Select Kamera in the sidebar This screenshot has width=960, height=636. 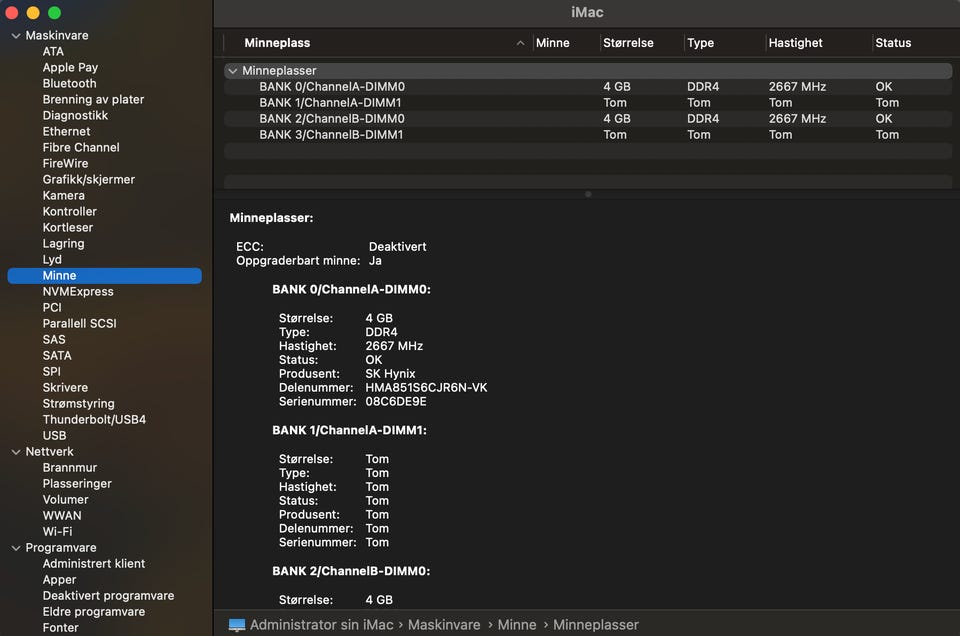click(x=64, y=195)
